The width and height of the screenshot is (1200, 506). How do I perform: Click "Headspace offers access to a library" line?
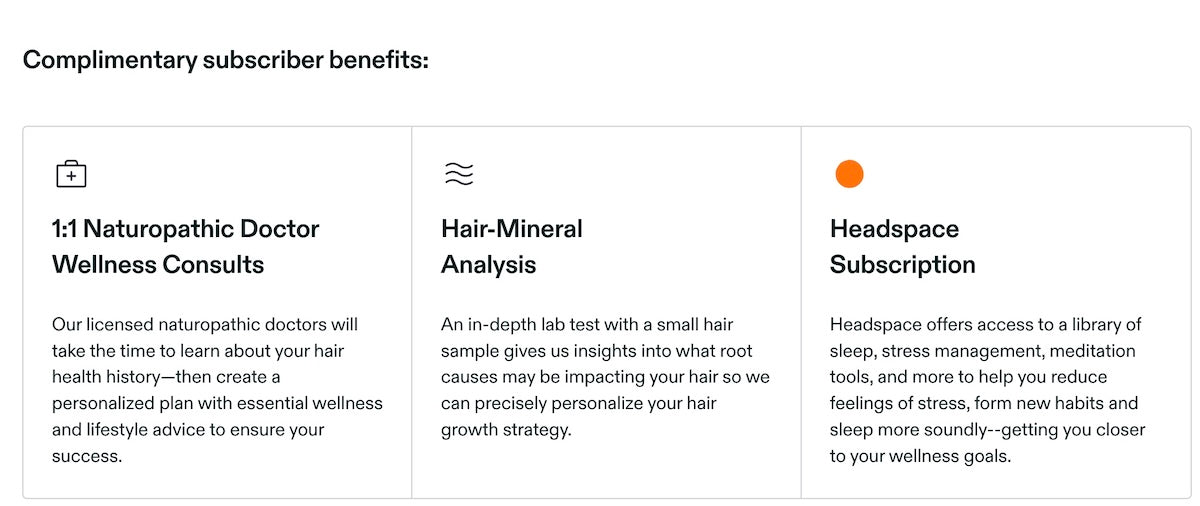click(x=985, y=325)
